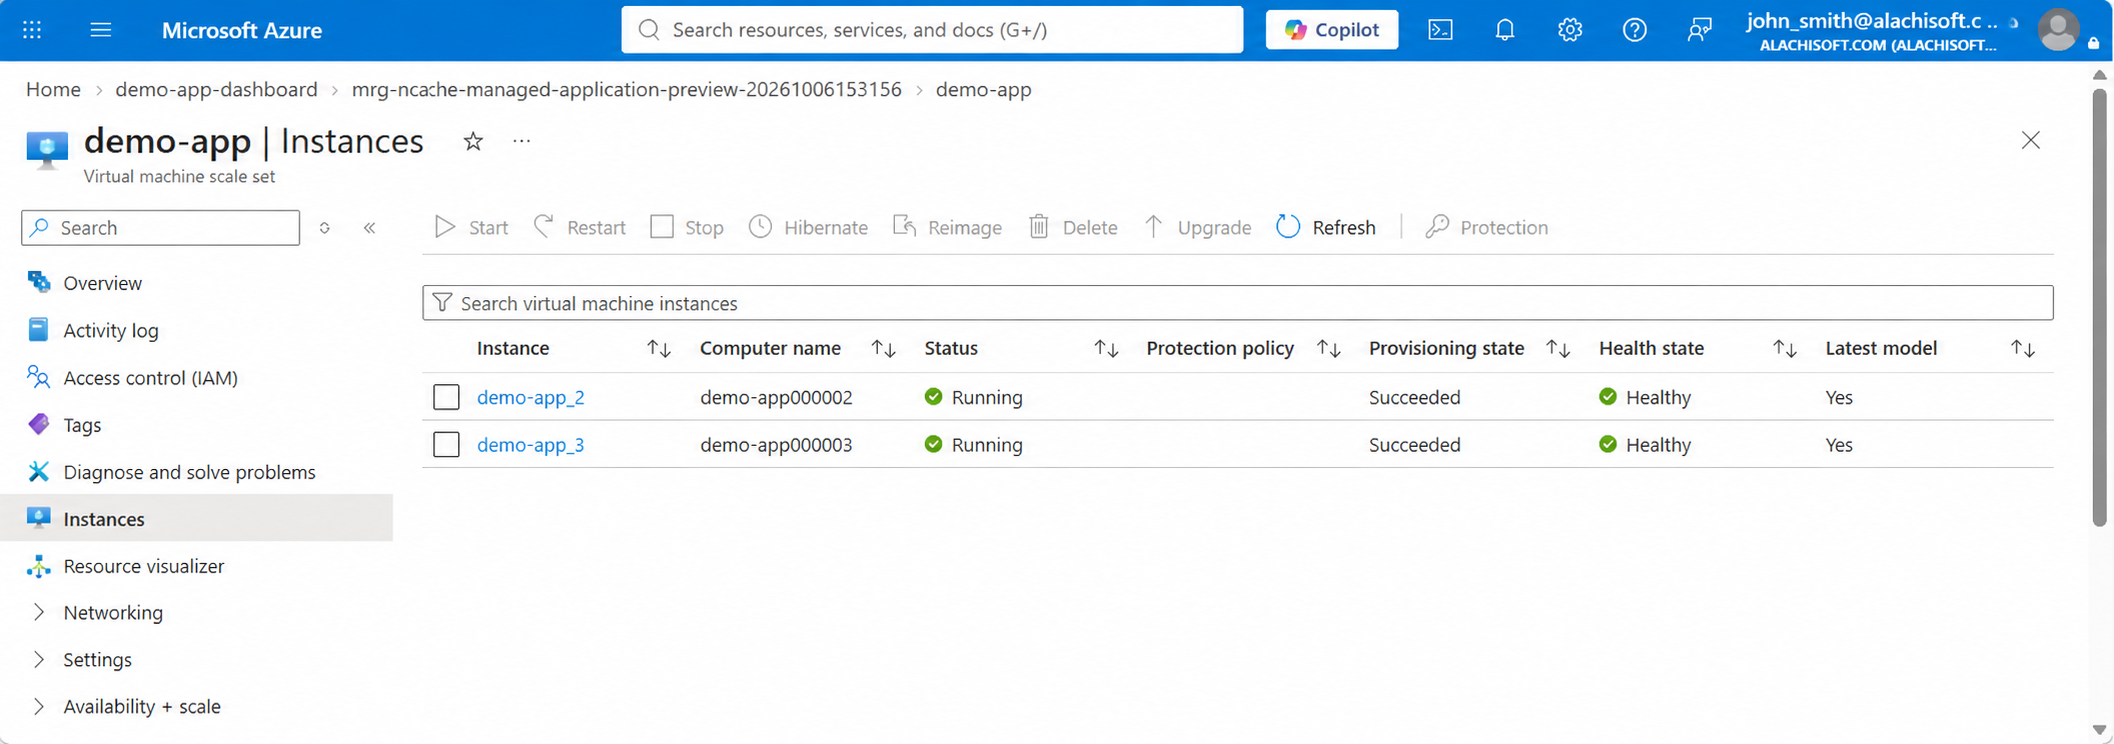This screenshot has height=744, width=2114.
Task: Click Upgrade in the instances toolbar
Action: (1197, 227)
